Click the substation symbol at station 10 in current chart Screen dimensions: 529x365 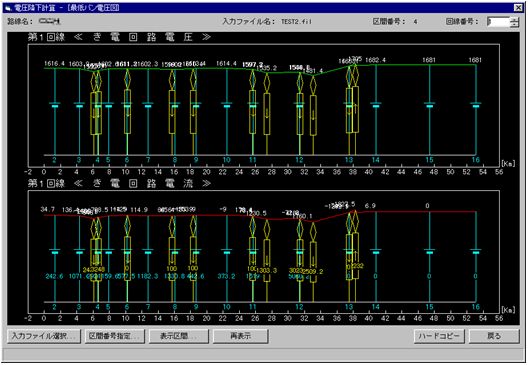point(227,251)
